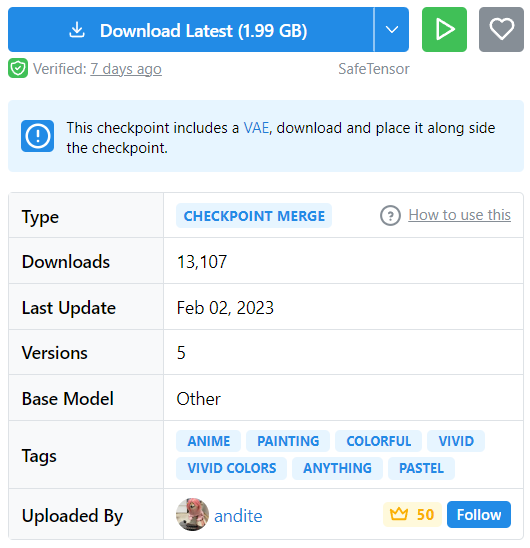
Task: Click Download Latest (1.99 GB) button
Action: [191, 30]
